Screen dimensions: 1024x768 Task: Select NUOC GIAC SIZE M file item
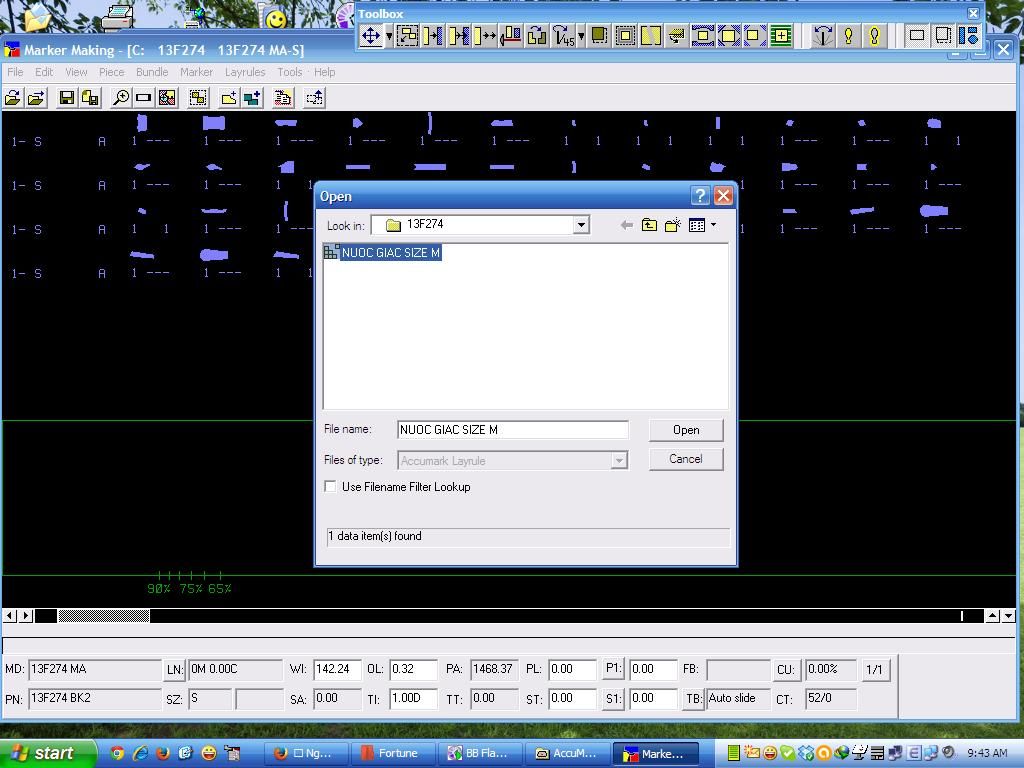point(383,253)
